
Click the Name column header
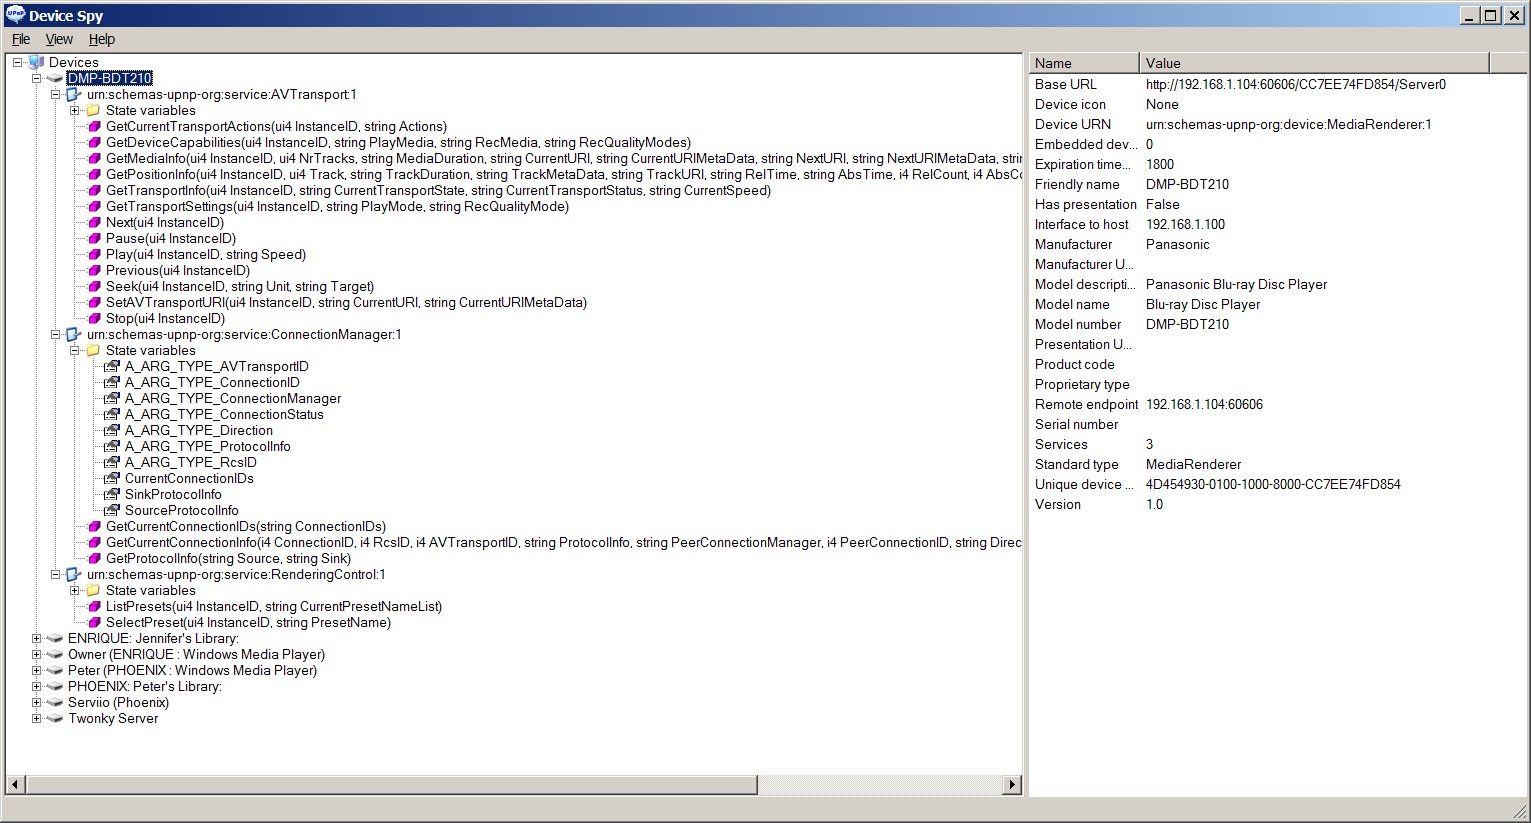pyautogui.click(x=1083, y=63)
